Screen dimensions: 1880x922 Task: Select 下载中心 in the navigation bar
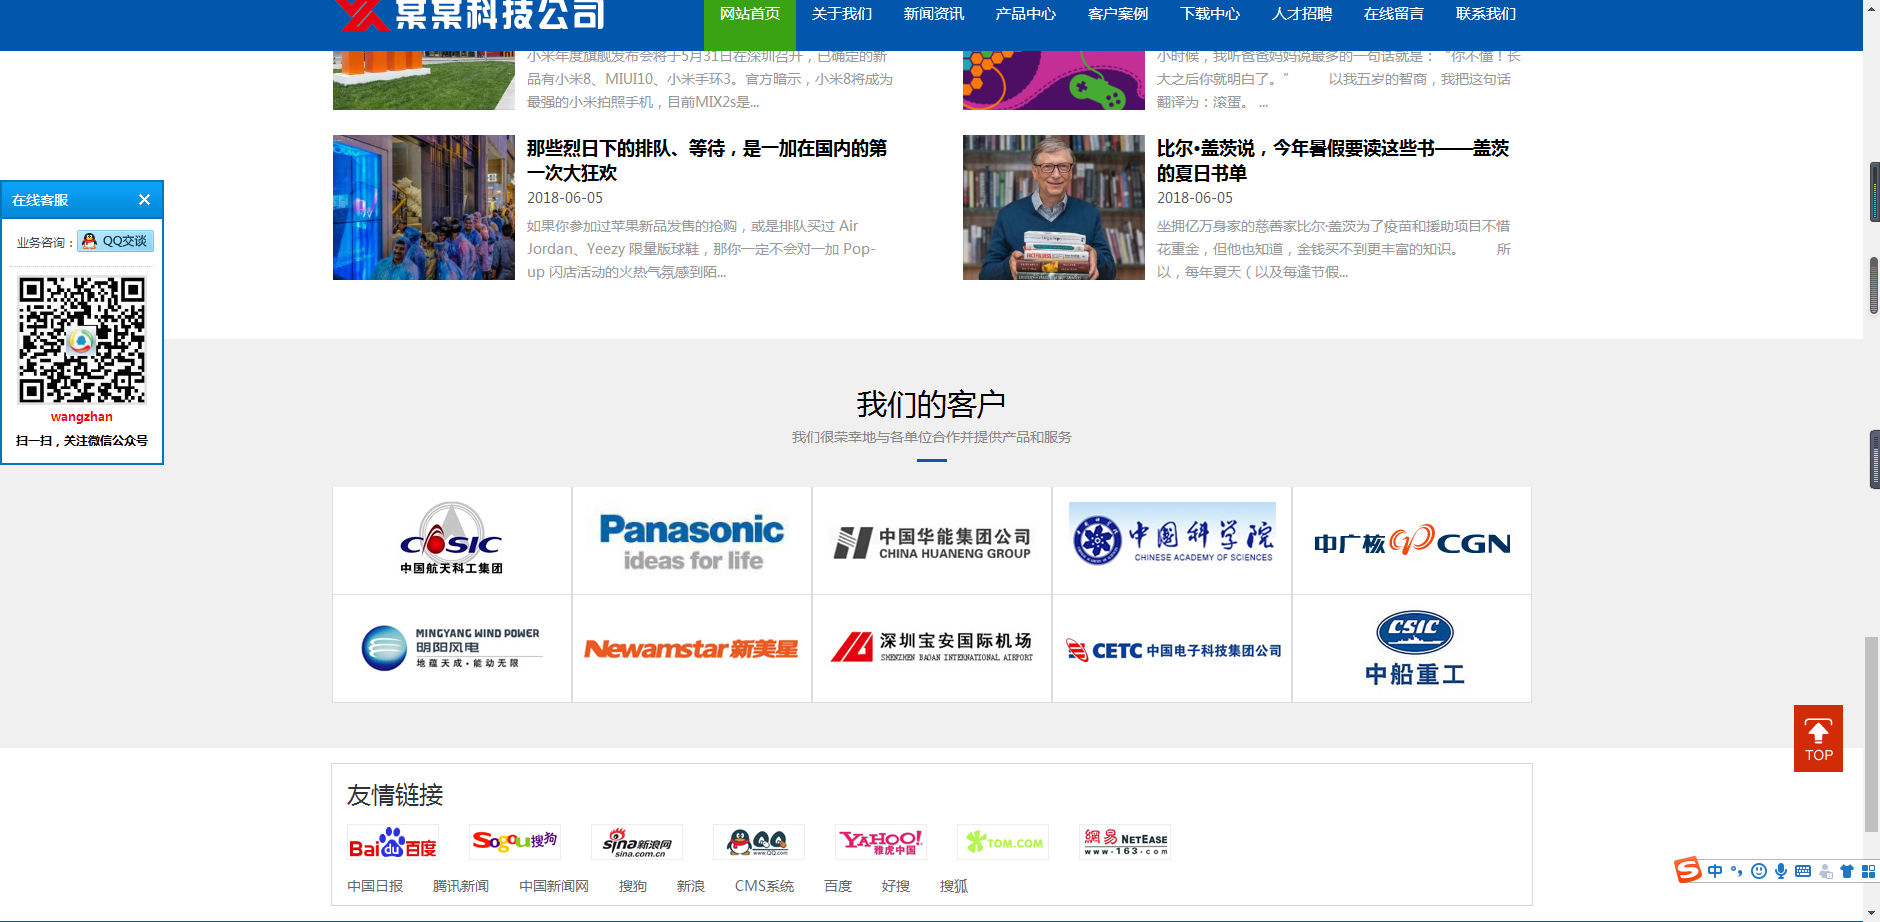pyautogui.click(x=1210, y=14)
